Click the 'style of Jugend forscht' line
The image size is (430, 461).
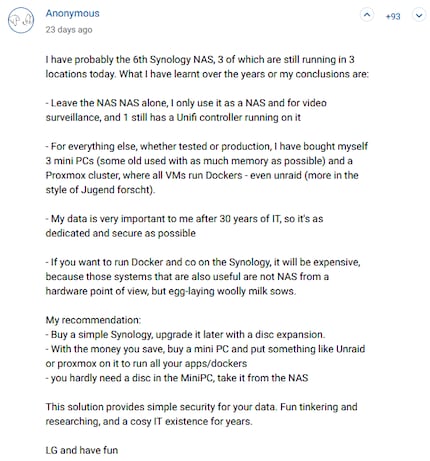pos(100,190)
